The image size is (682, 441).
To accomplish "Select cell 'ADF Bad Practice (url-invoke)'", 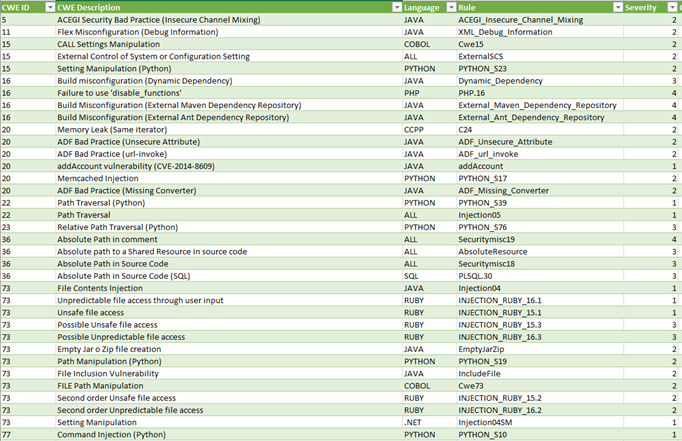I will 229,154.
